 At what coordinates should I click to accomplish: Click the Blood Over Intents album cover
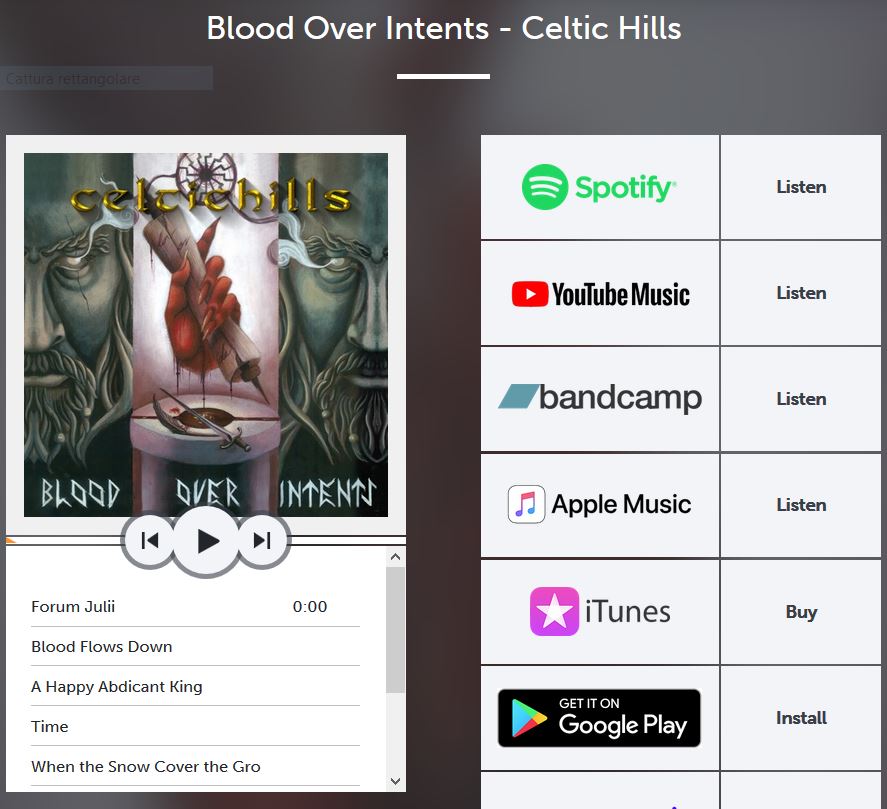pyautogui.click(x=206, y=335)
